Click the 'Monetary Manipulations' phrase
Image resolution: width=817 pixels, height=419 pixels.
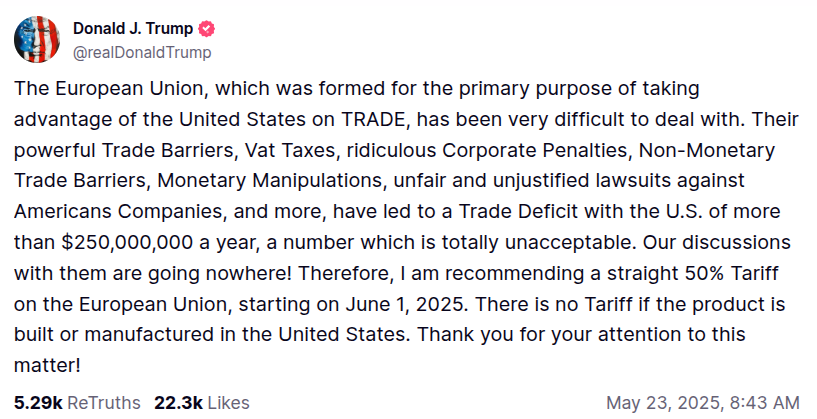coord(270,181)
